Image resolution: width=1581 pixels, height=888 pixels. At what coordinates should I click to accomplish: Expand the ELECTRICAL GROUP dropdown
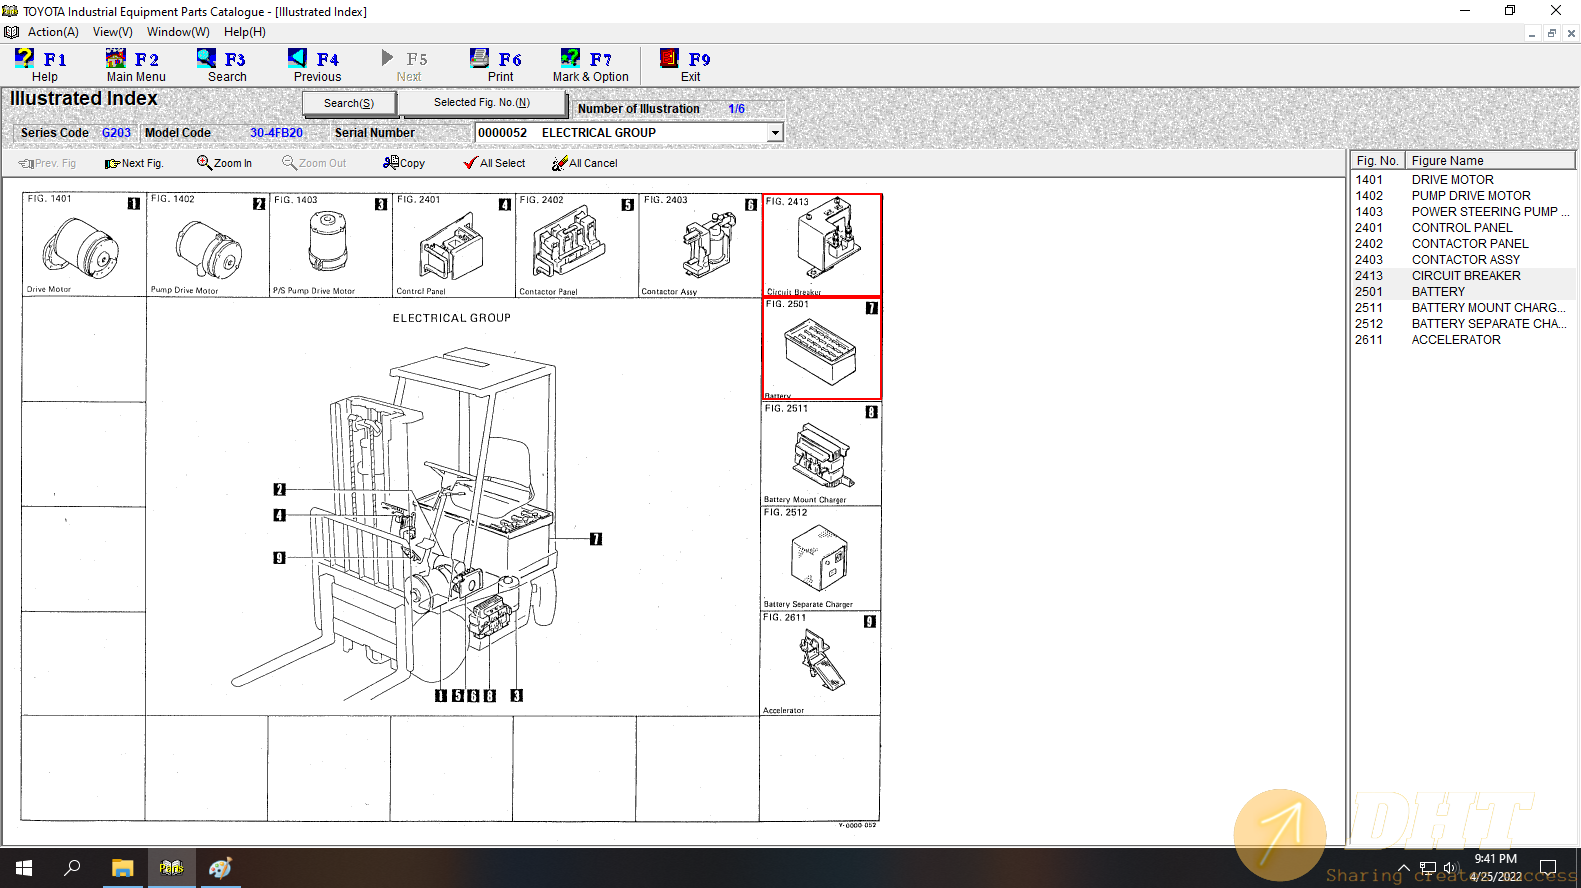(775, 133)
